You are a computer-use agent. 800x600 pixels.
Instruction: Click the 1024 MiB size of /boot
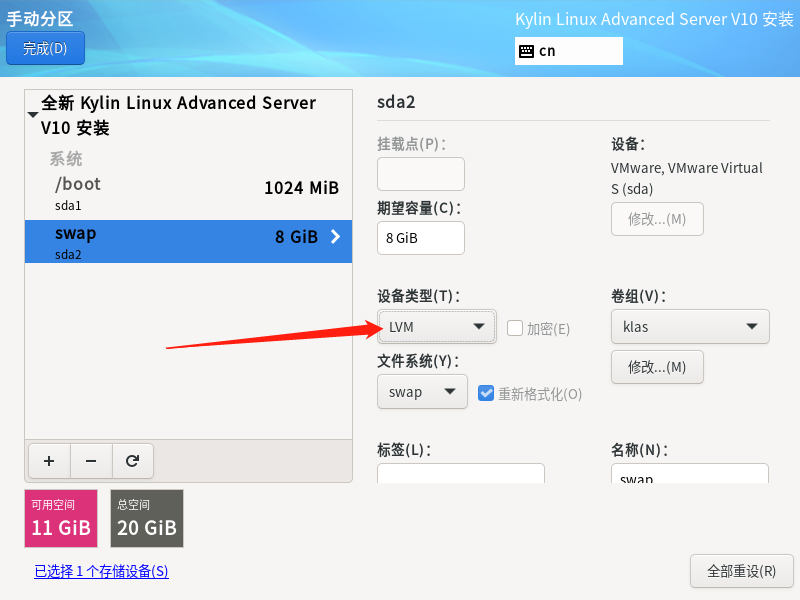coord(302,188)
